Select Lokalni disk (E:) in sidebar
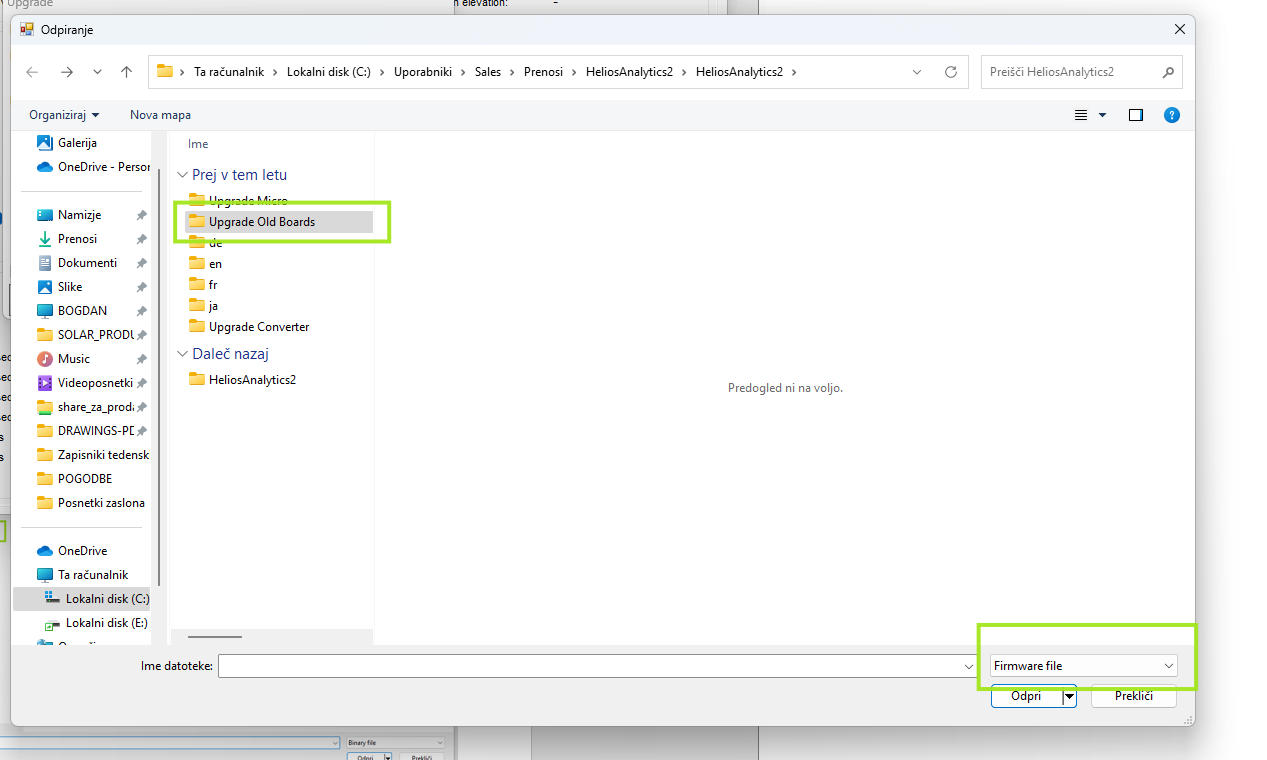The height and width of the screenshot is (760, 1267). click(95, 623)
